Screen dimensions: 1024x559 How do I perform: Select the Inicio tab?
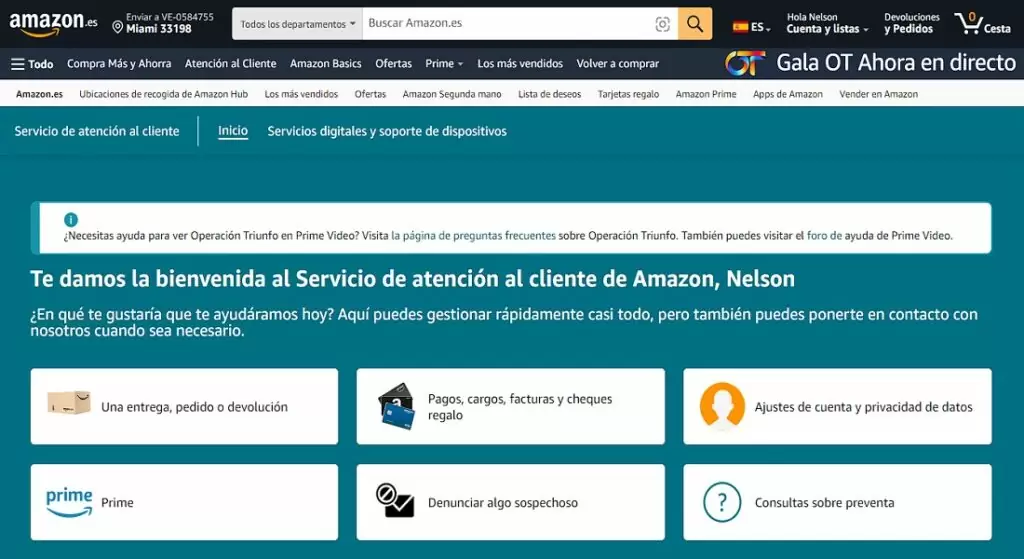tap(232, 131)
